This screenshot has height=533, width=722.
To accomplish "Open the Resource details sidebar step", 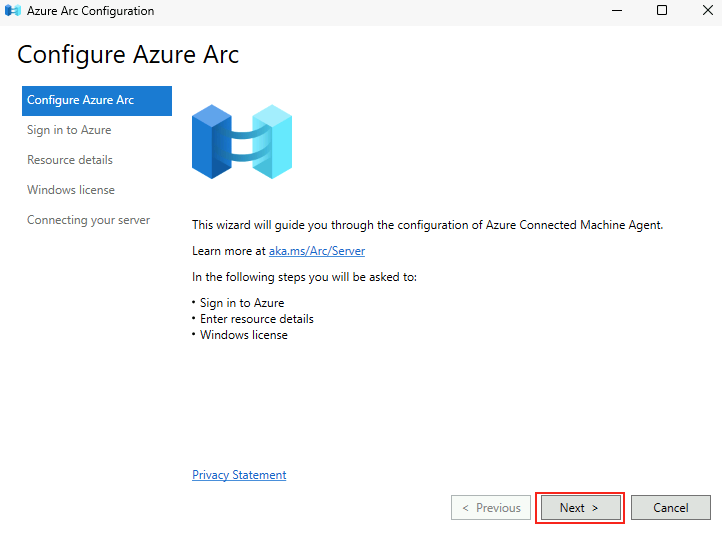I will (70, 160).
